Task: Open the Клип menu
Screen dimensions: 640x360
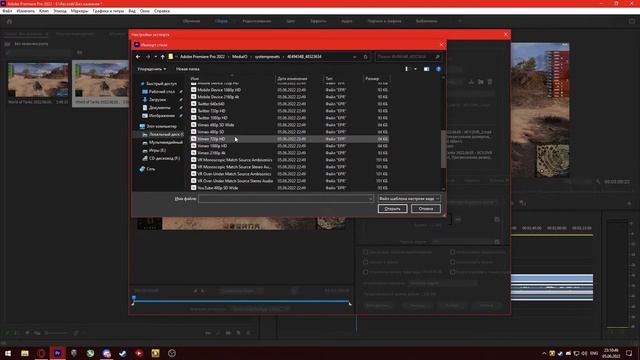Action: click(x=44, y=11)
